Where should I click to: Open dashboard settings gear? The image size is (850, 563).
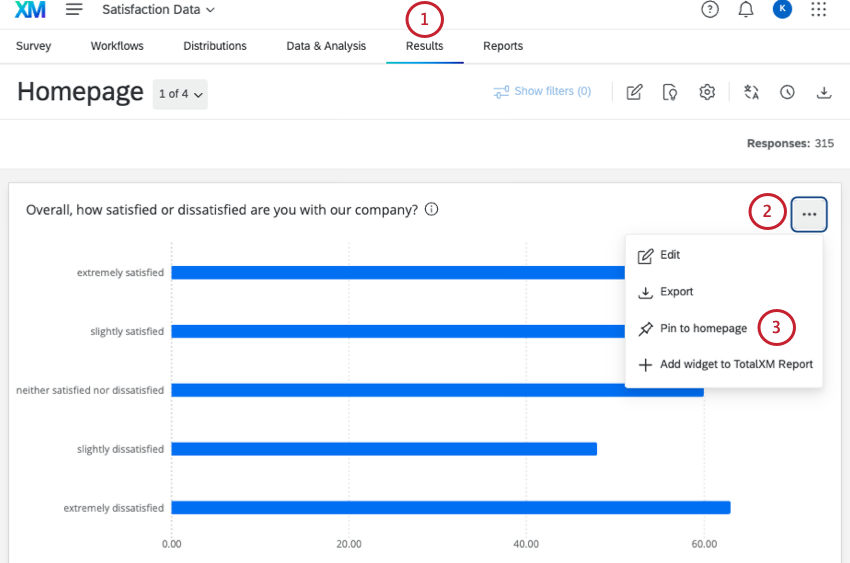707,92
